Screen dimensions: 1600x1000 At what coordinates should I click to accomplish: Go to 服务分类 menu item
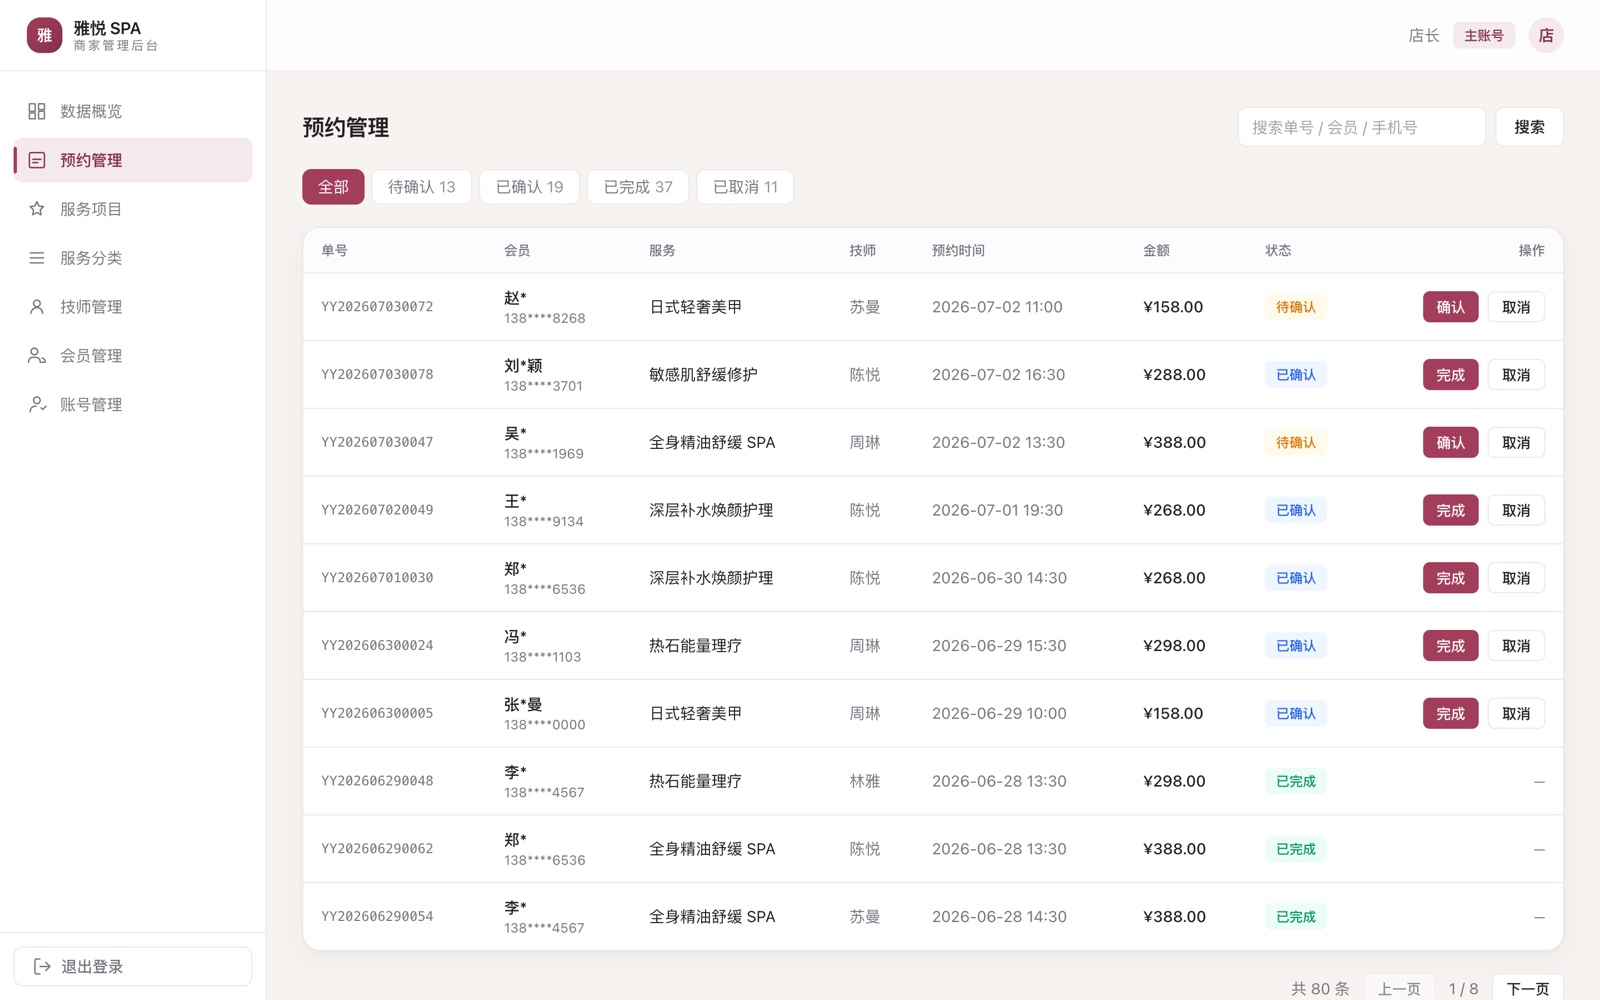pos(133,258)
